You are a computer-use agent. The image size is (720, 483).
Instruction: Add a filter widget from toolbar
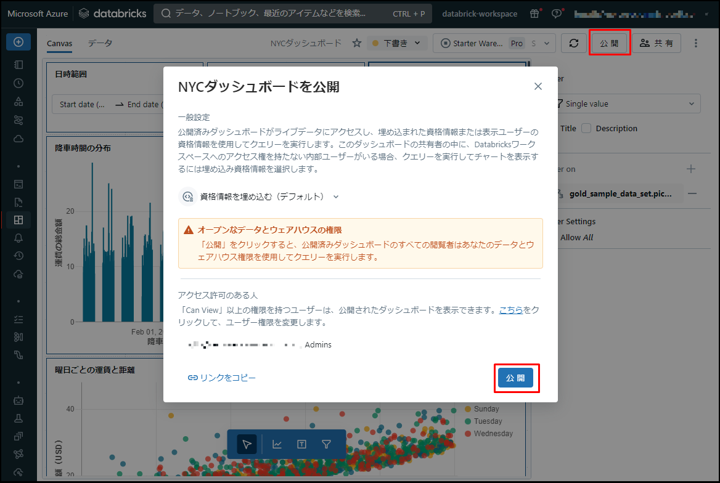pyautogui.click(x=326, y=444)
